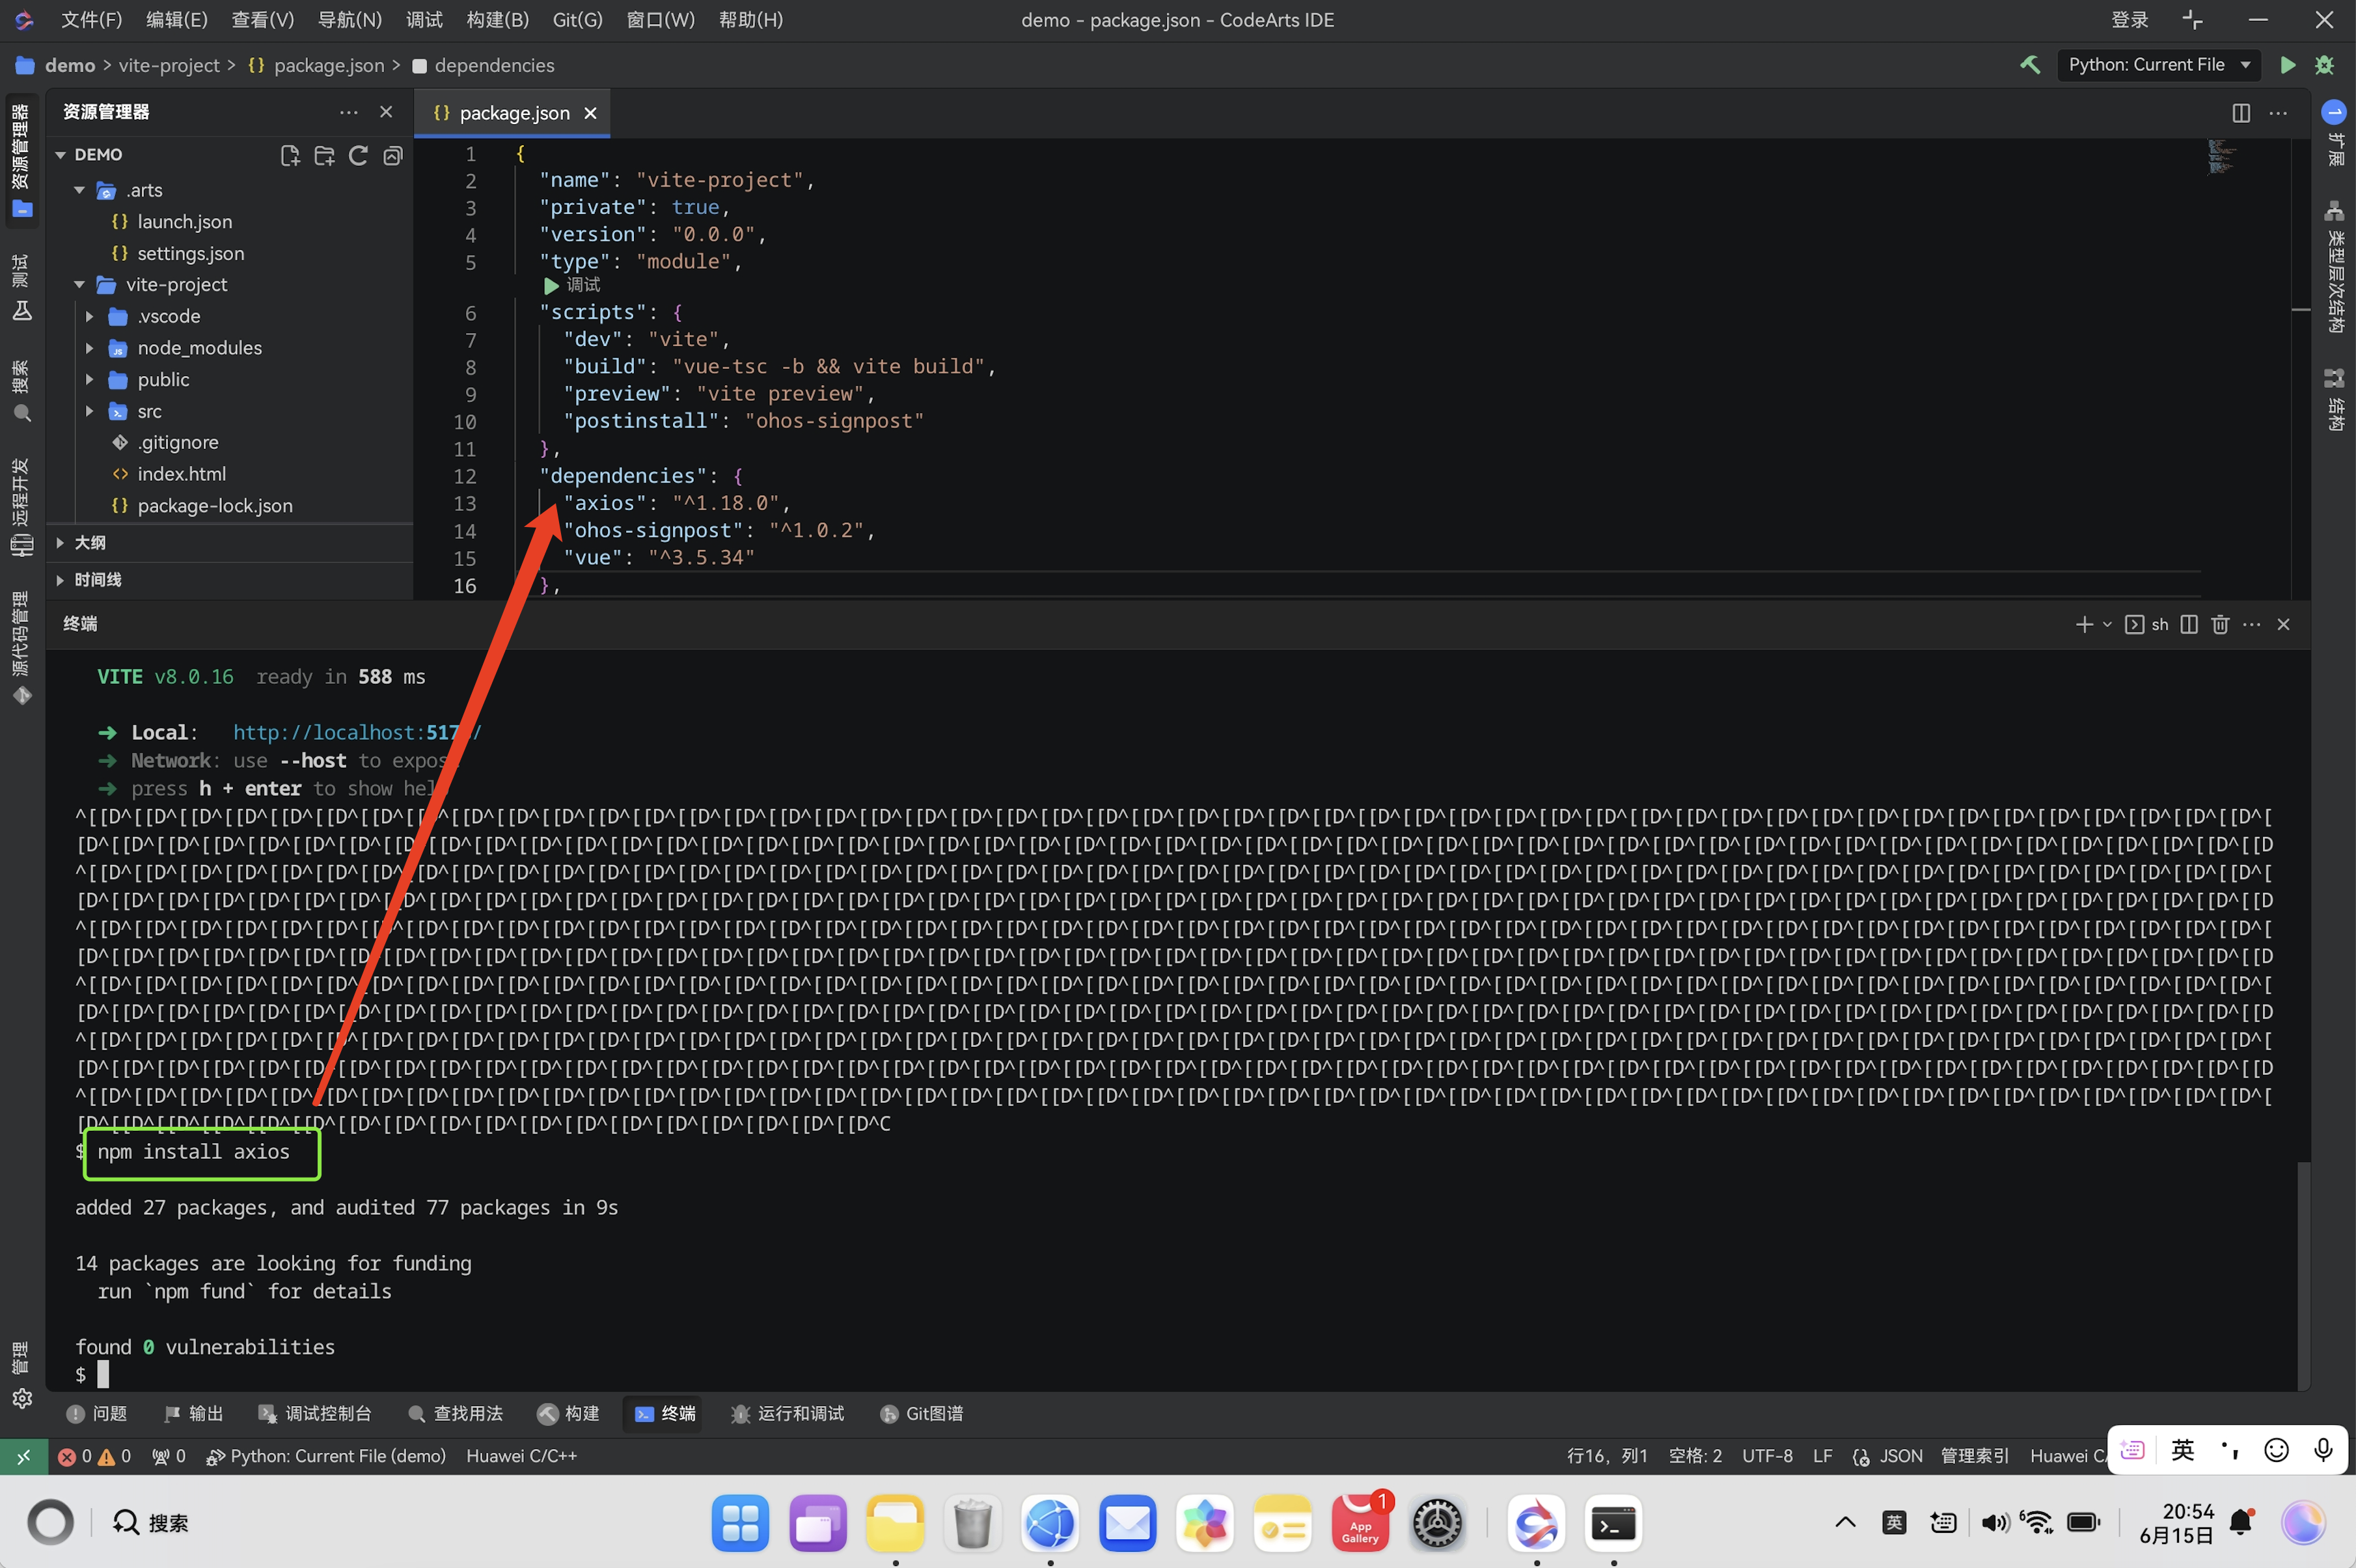2356x1568 pixels.
Task: Split the editor with the split icon
Action: click(x=2241, y=113)
